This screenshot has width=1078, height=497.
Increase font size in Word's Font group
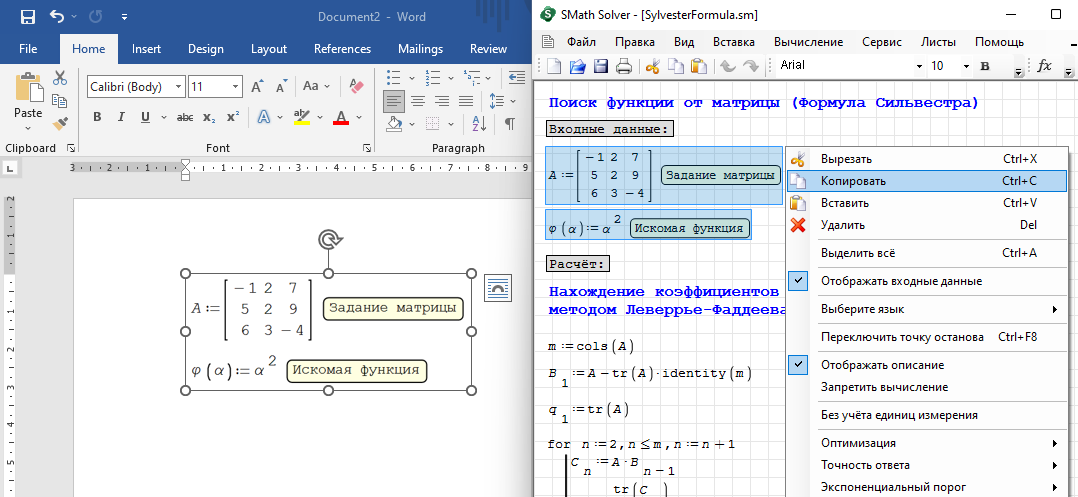coord(257,87)
